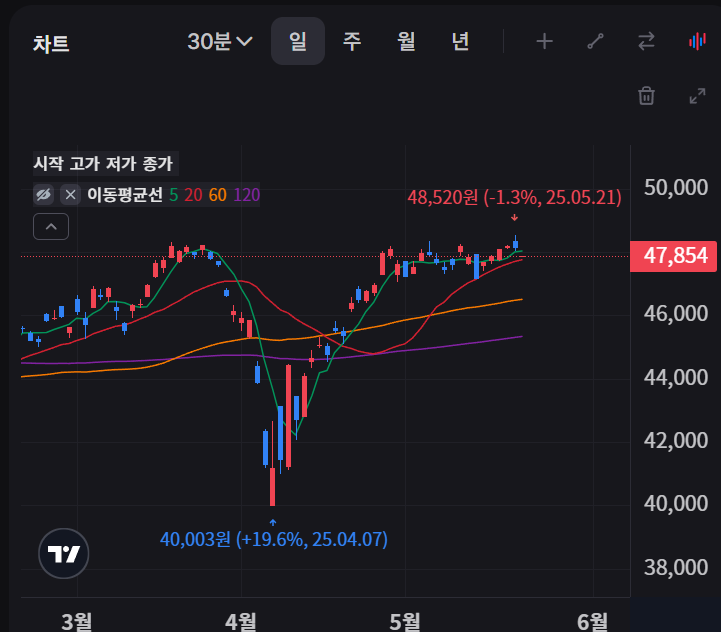
Task: Remove the 이동평균선 indicator with X
Action: [70, 195]
